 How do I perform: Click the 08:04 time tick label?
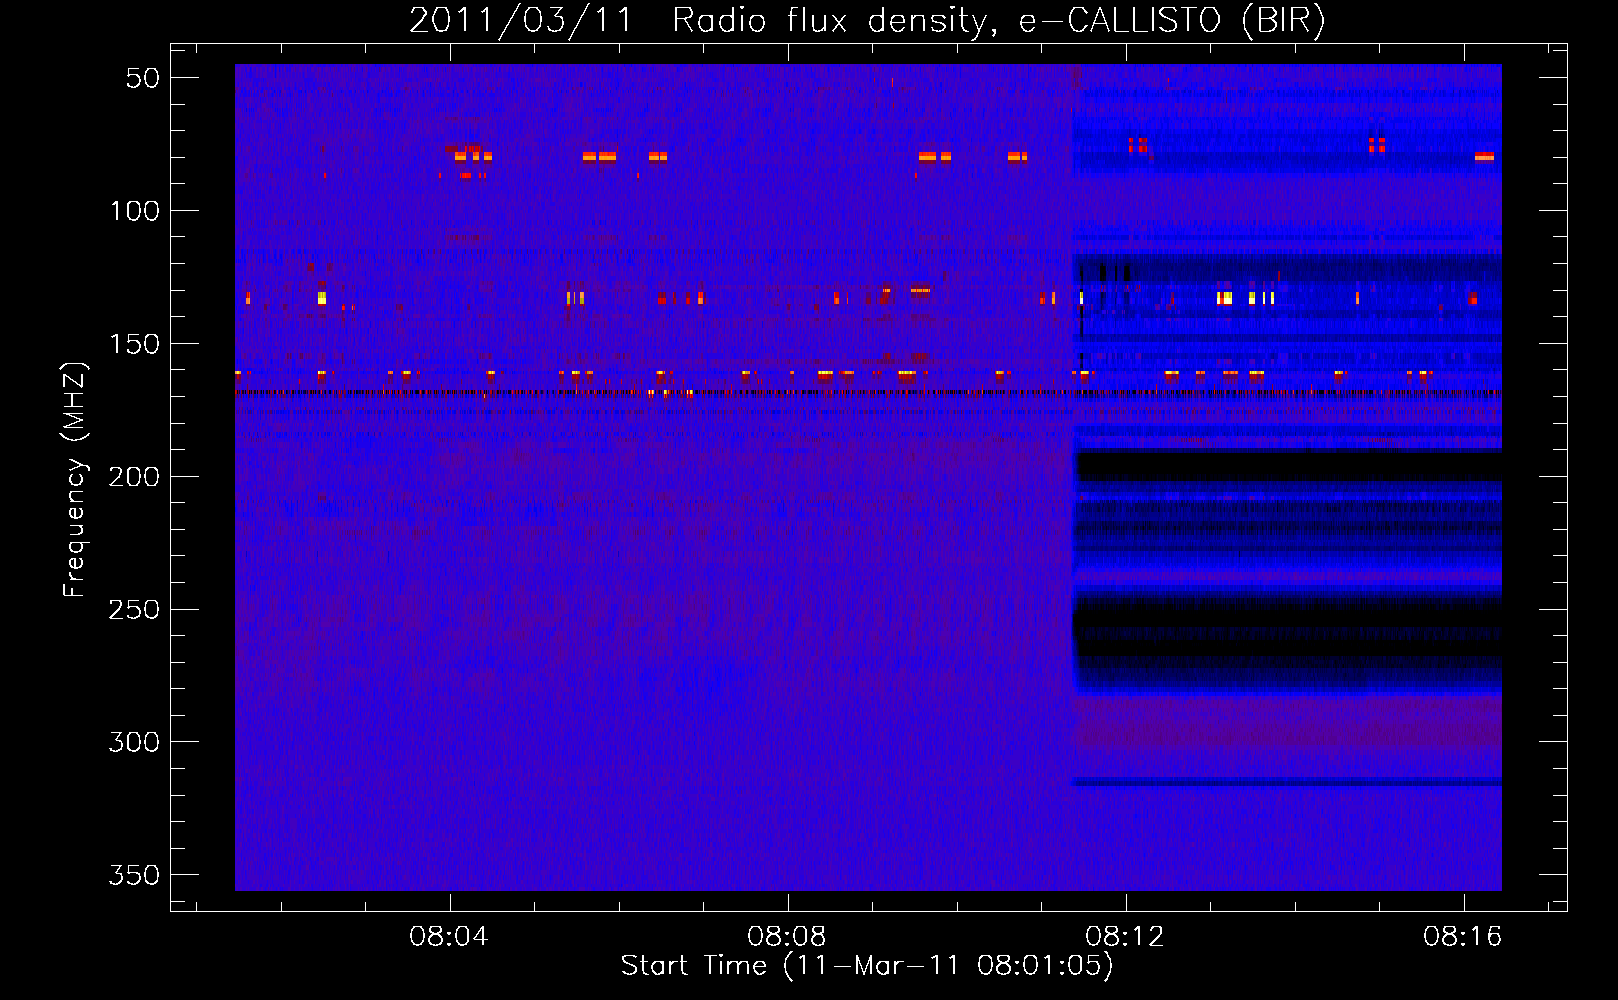[x=449, y=937]
